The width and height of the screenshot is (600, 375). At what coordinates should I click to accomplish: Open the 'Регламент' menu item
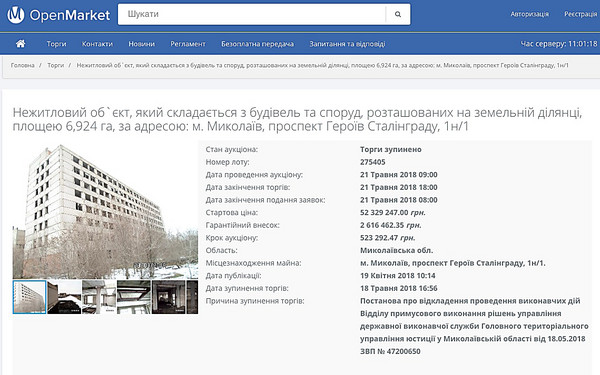point(188,44)
